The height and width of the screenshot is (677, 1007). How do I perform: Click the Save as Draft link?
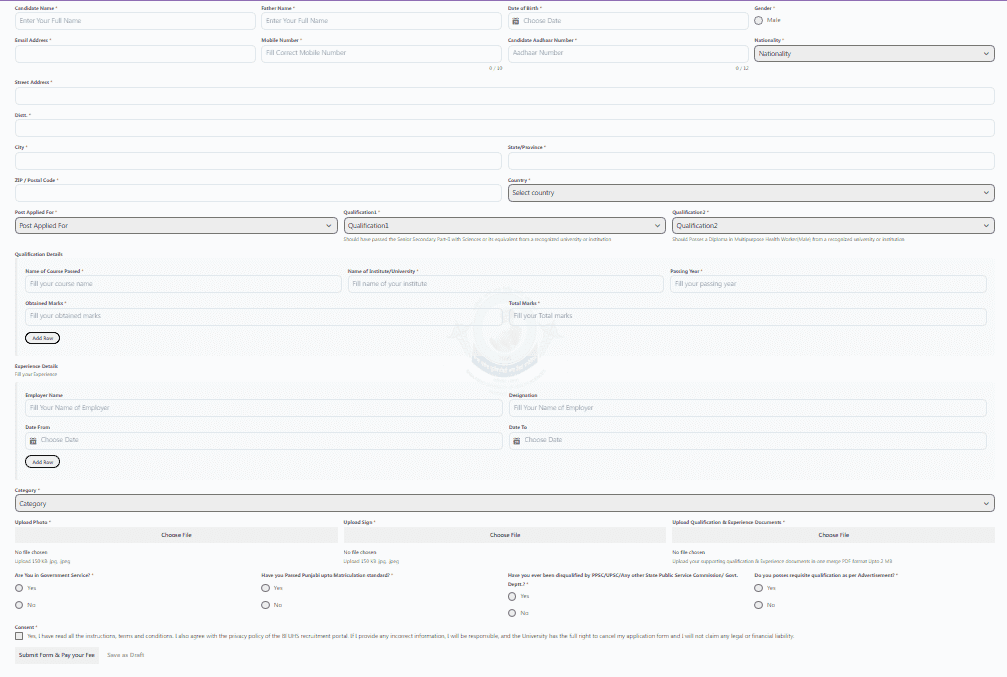coord(126,655)
